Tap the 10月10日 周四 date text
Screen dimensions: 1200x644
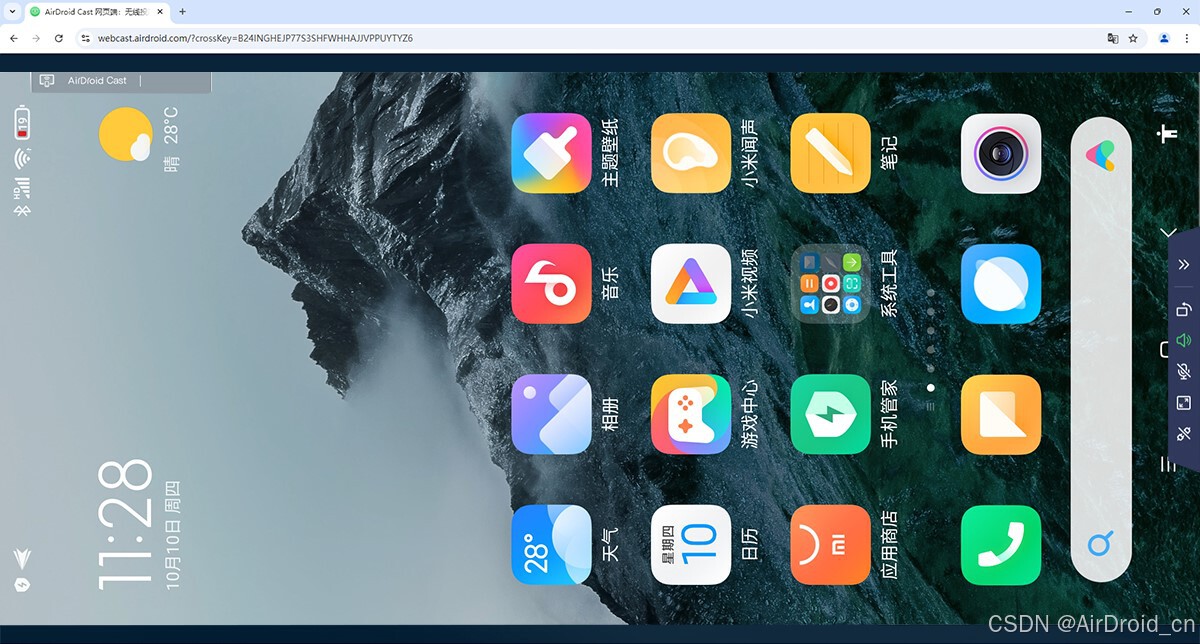(x=173, y=536)
